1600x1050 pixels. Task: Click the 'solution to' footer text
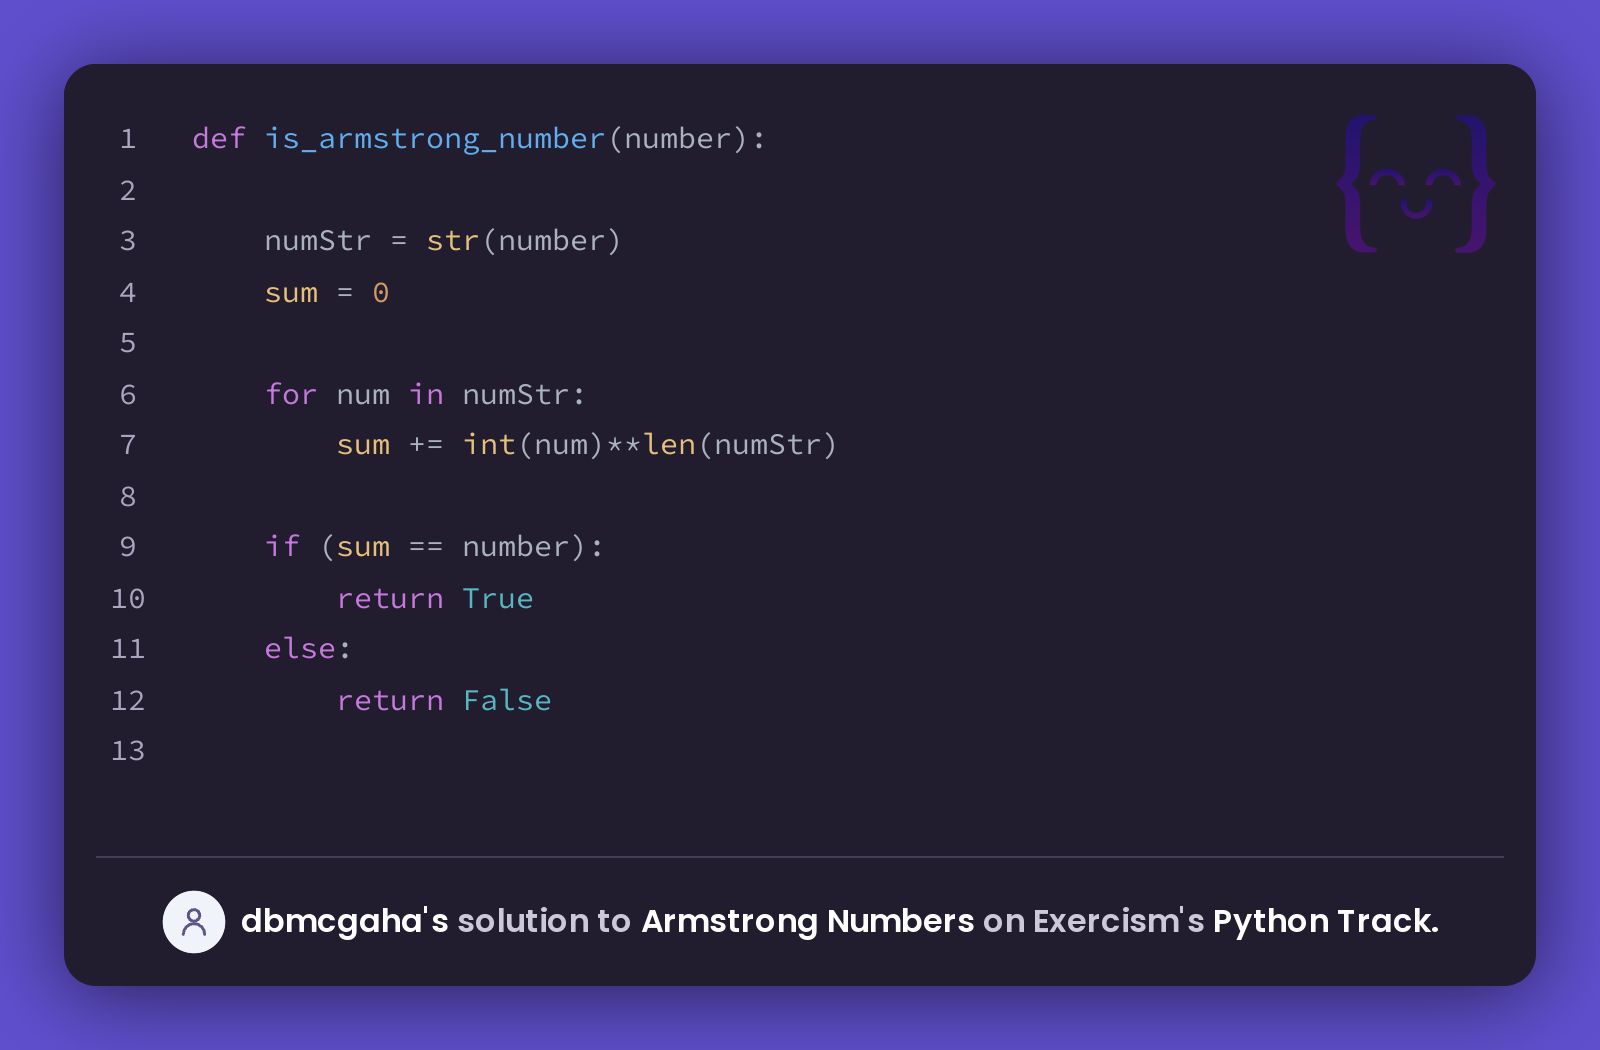click(x=544, y=921)
